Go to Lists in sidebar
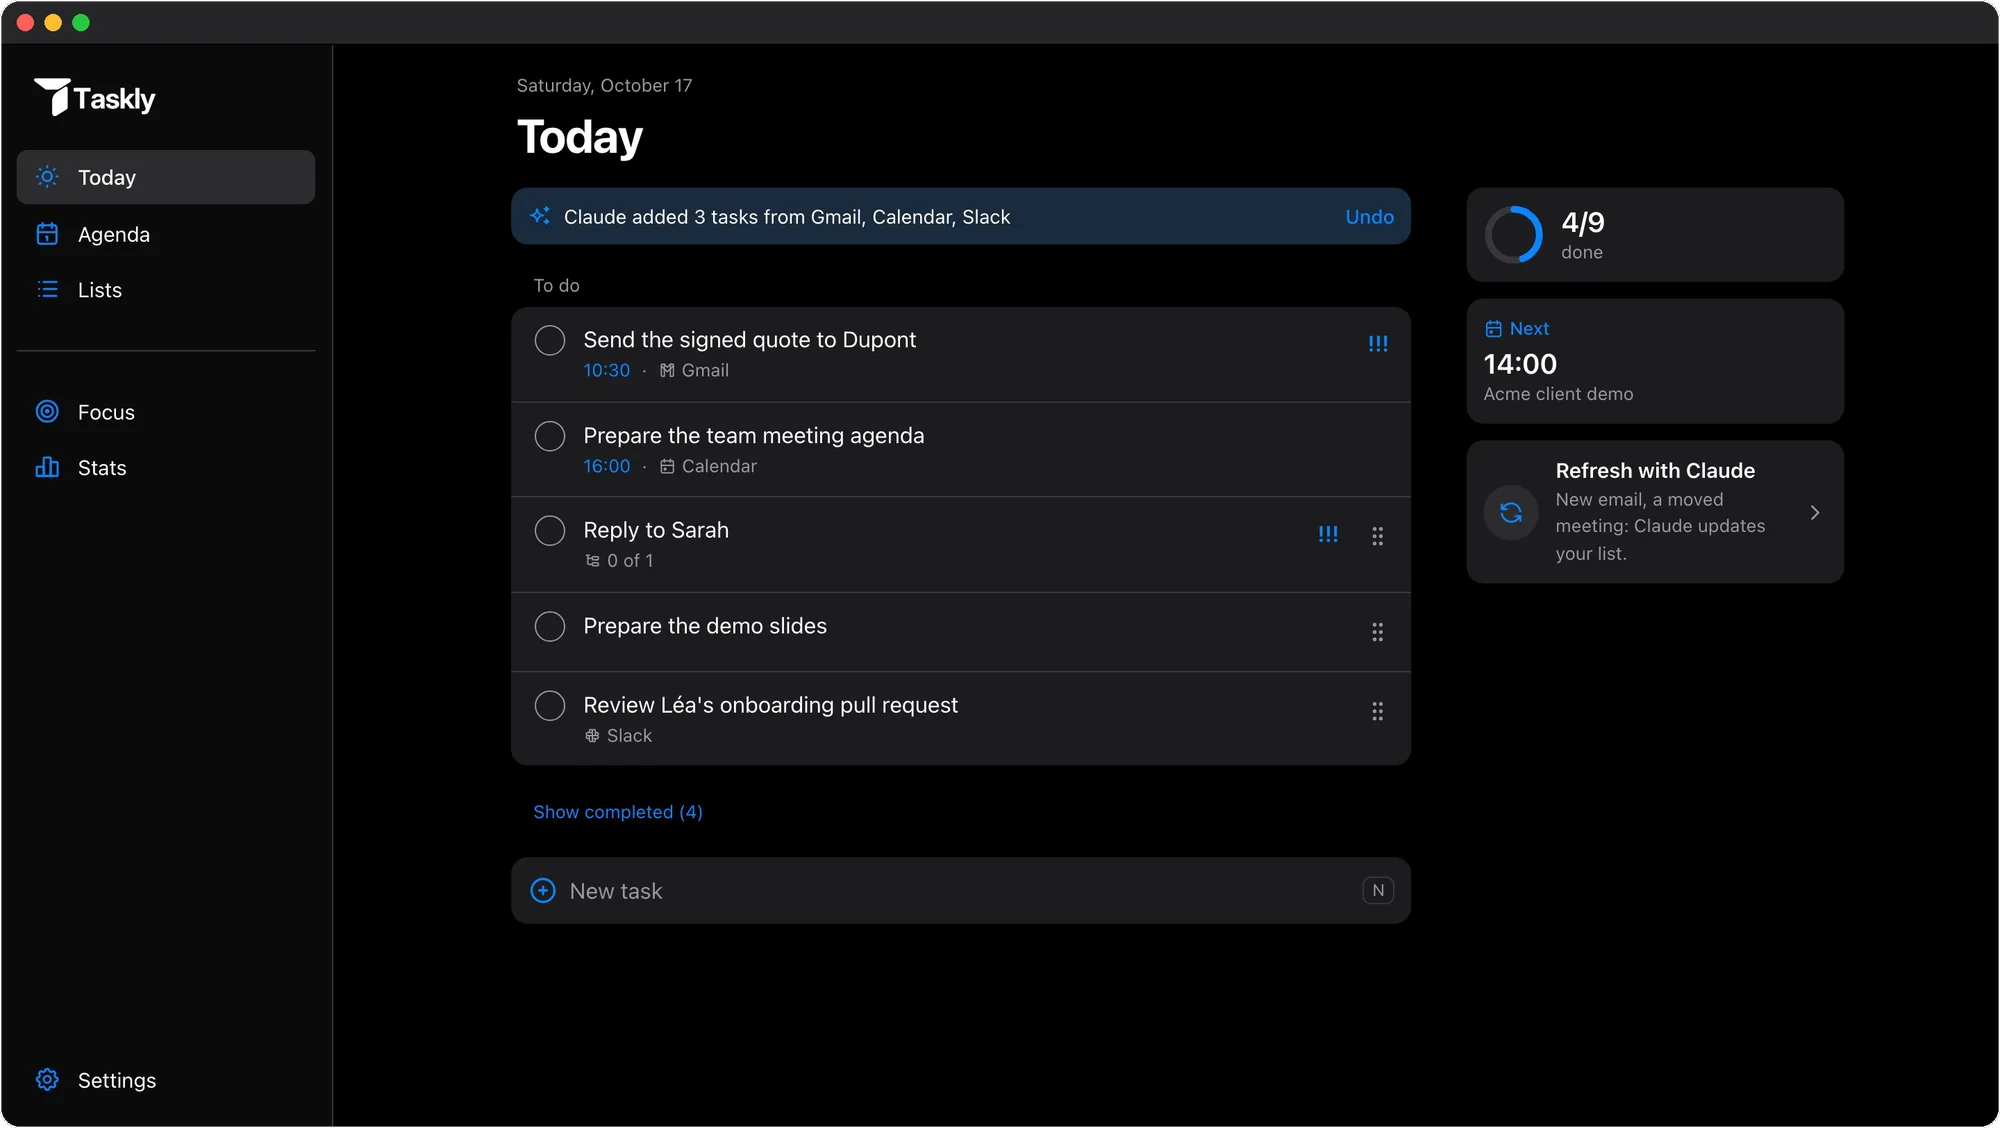This screenshot has width=2000, height=1128. coord(166,290)
